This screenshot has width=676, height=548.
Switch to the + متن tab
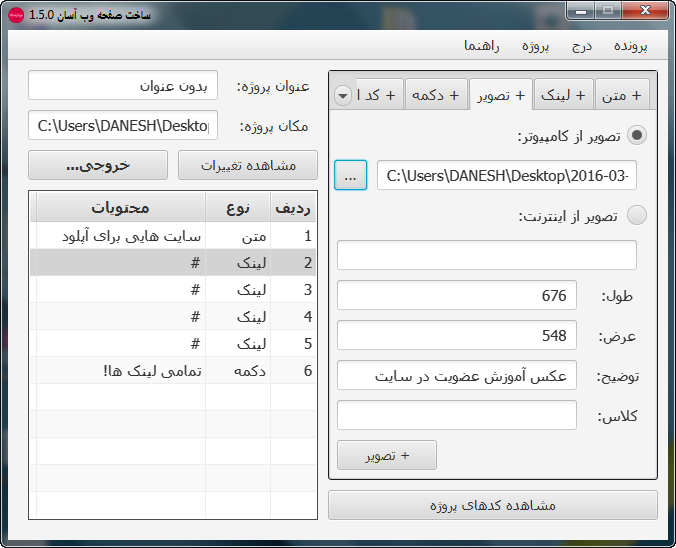622,95
